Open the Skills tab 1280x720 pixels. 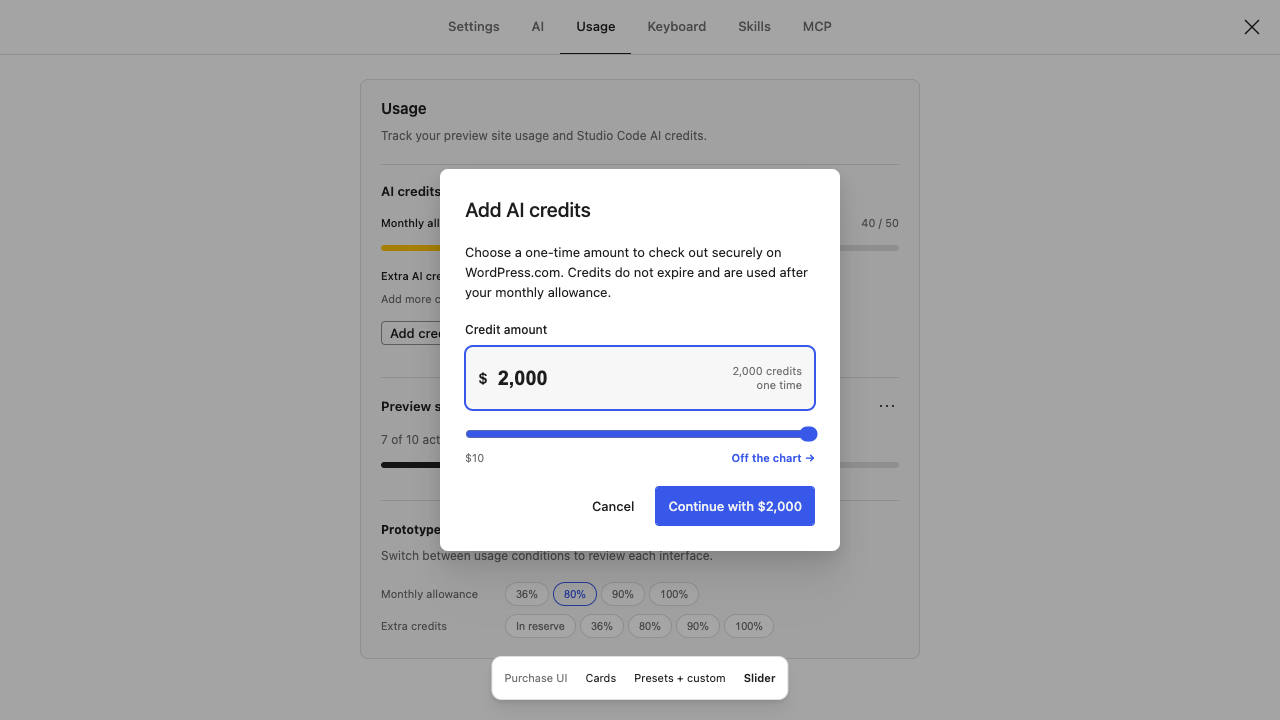[754, 27]
